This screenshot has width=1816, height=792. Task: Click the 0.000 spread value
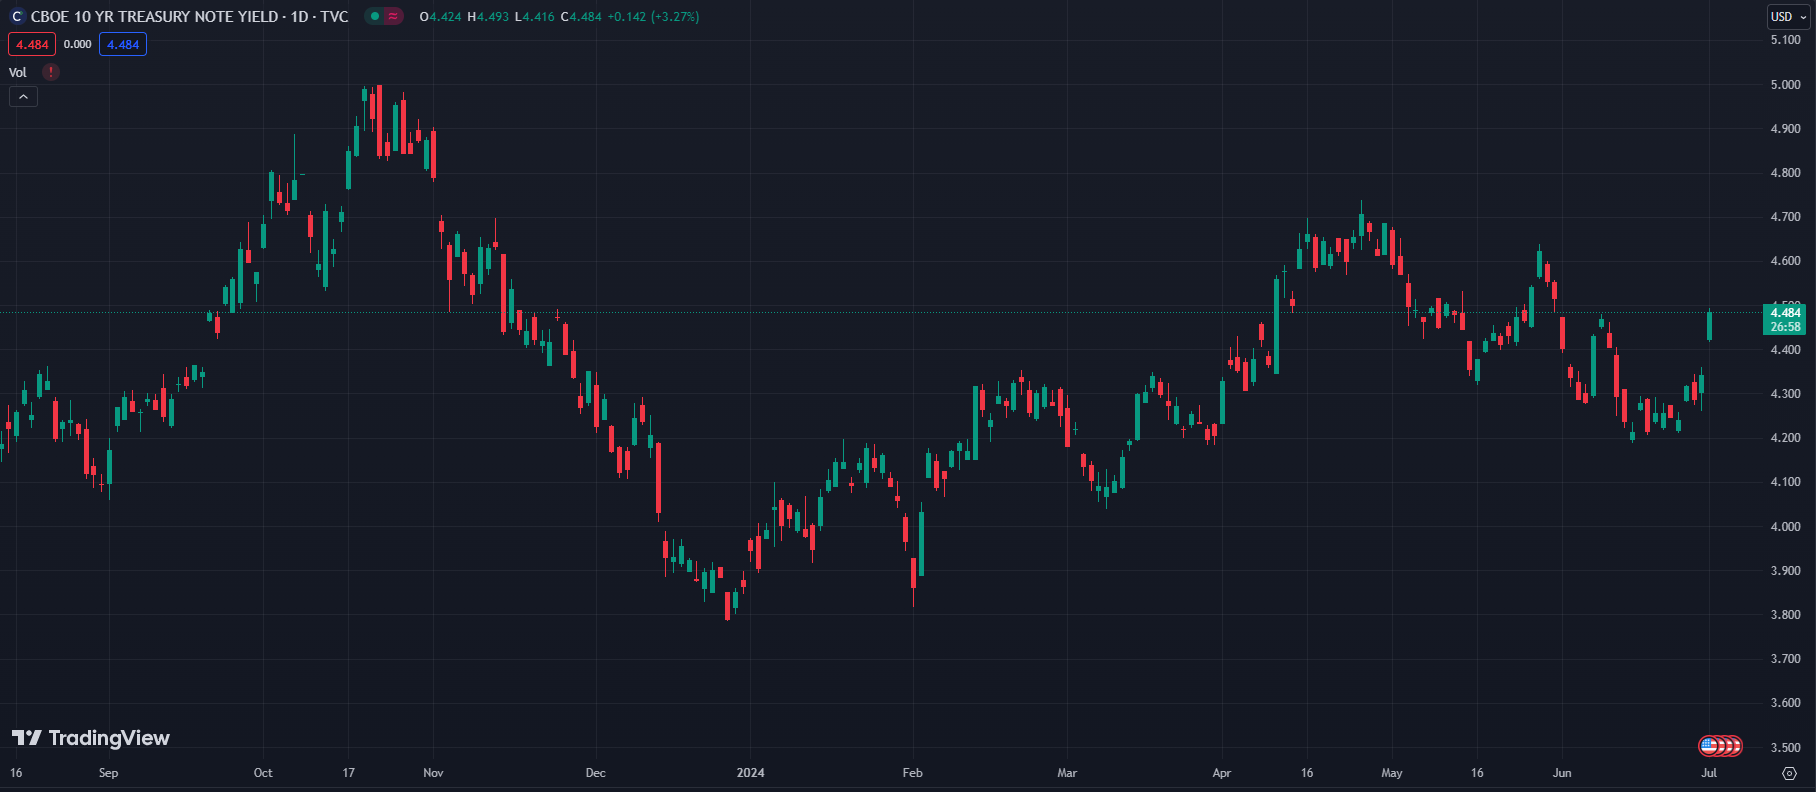(77, 44)
